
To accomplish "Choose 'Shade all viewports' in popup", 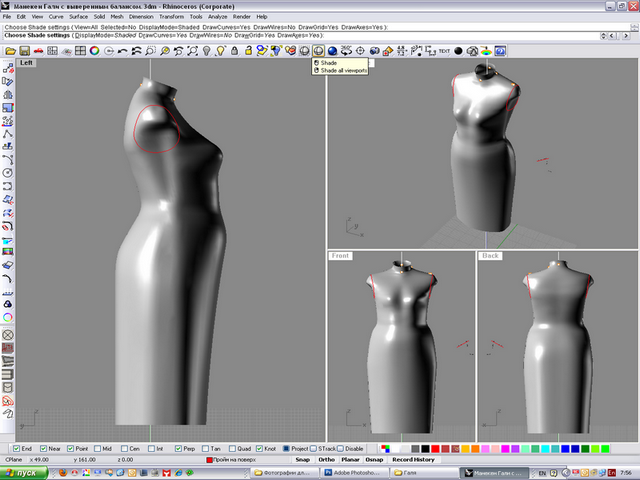I will click(341, 70).
